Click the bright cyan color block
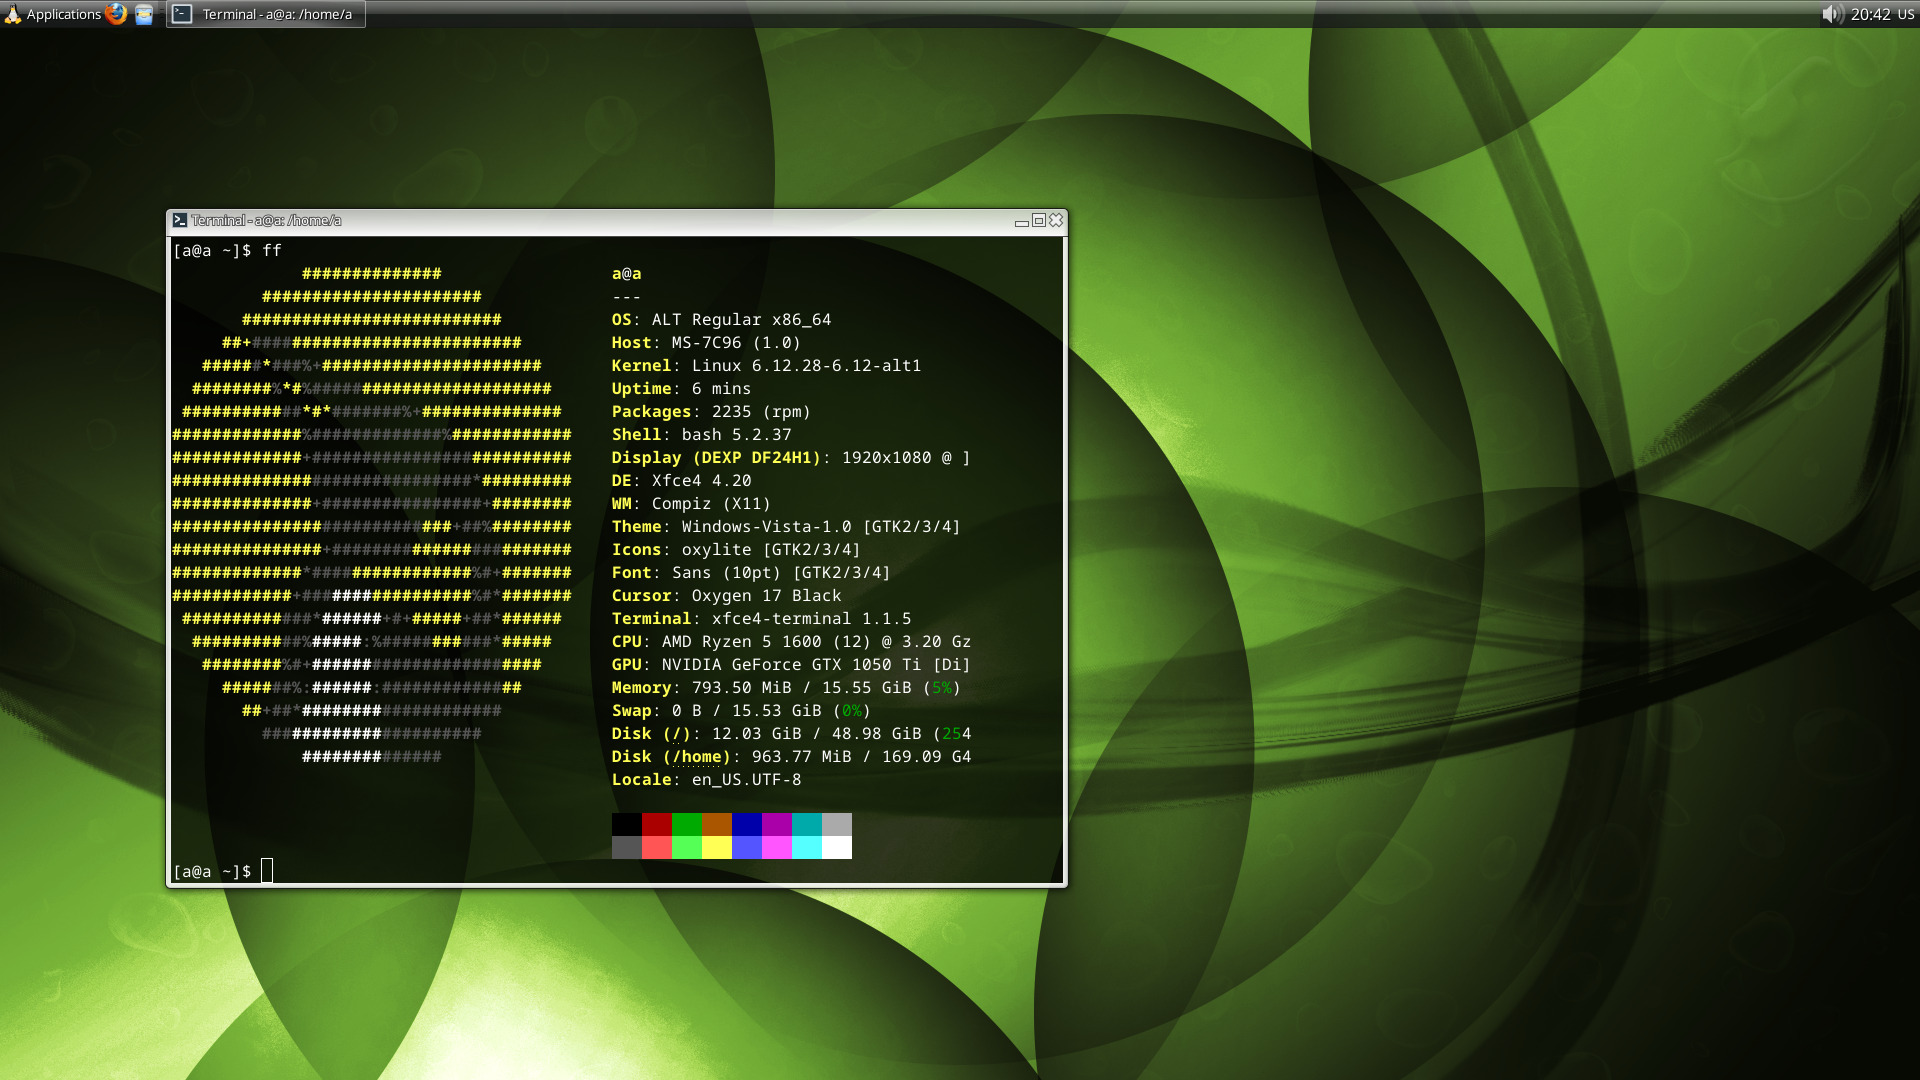 [x=806, y=847]
